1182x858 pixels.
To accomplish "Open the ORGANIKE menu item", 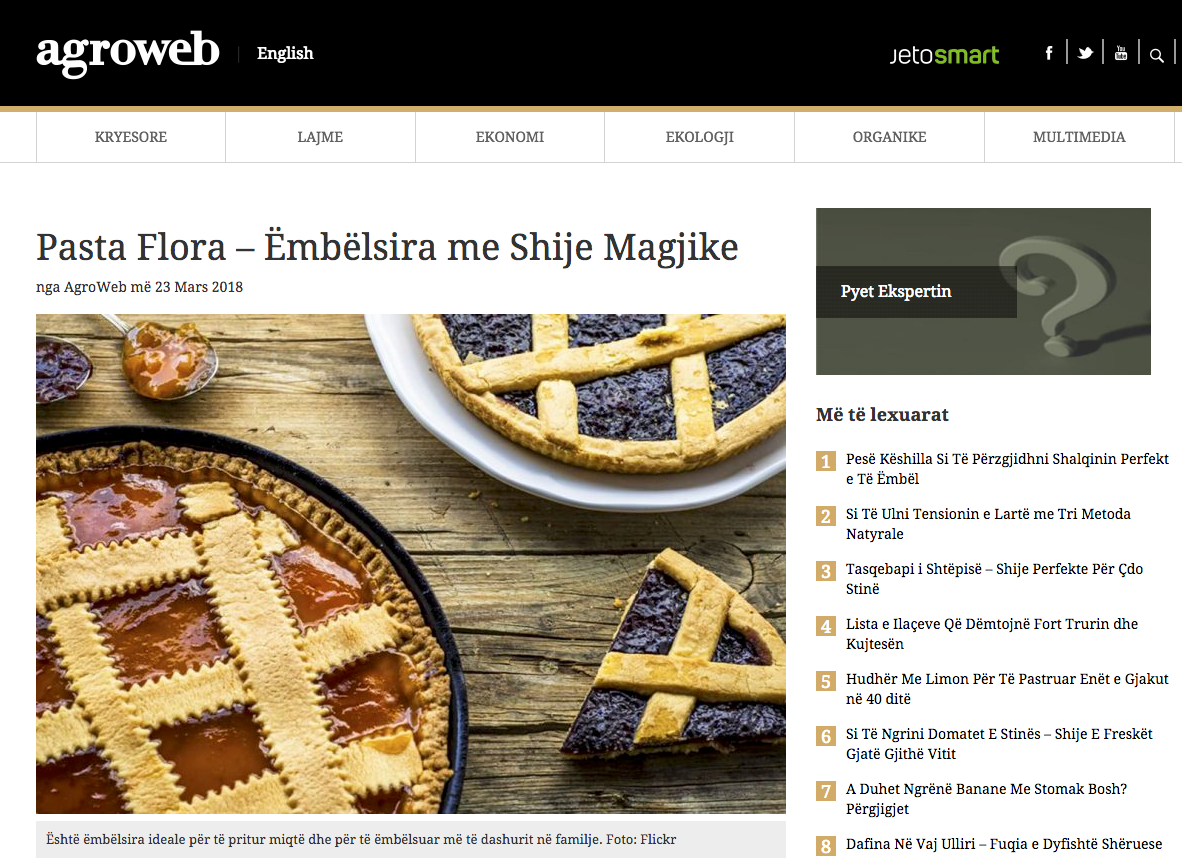I will [890, 136].
